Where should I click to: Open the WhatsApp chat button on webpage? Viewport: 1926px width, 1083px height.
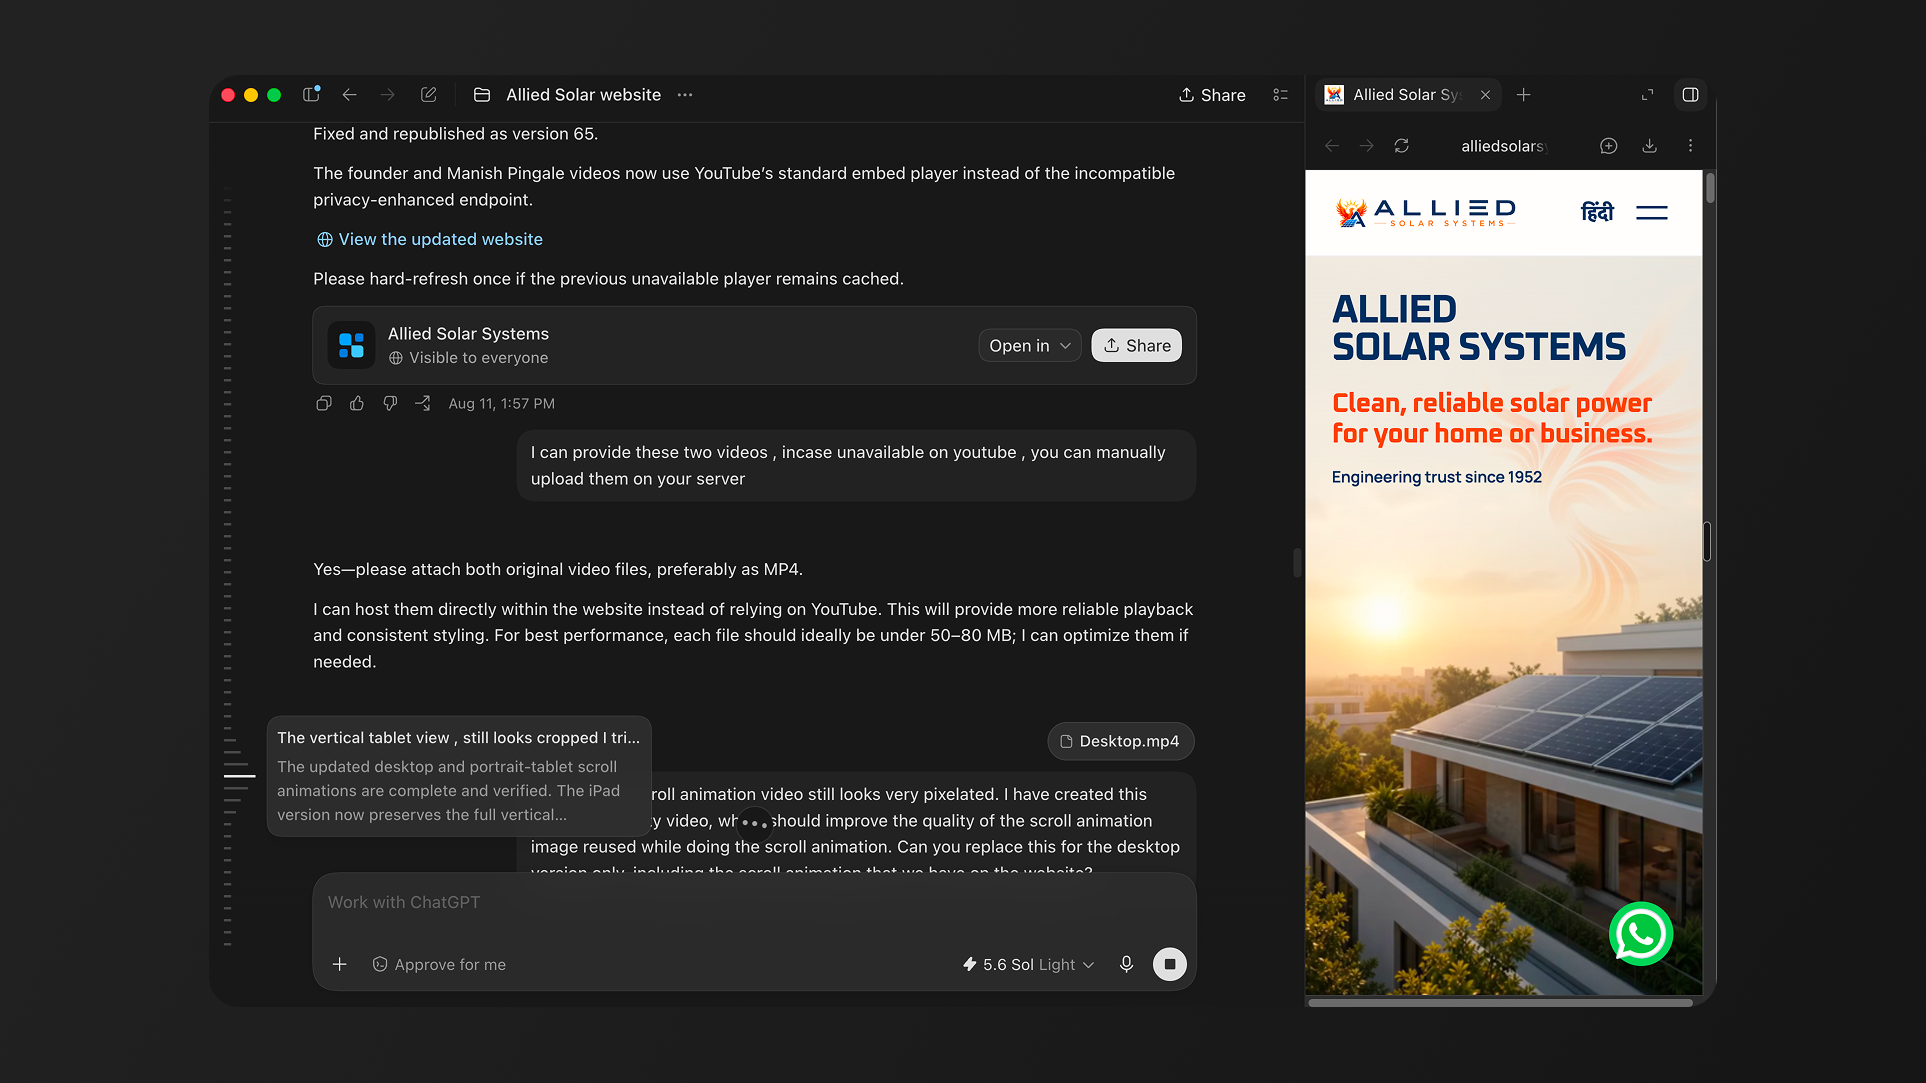click(1641, 934)
